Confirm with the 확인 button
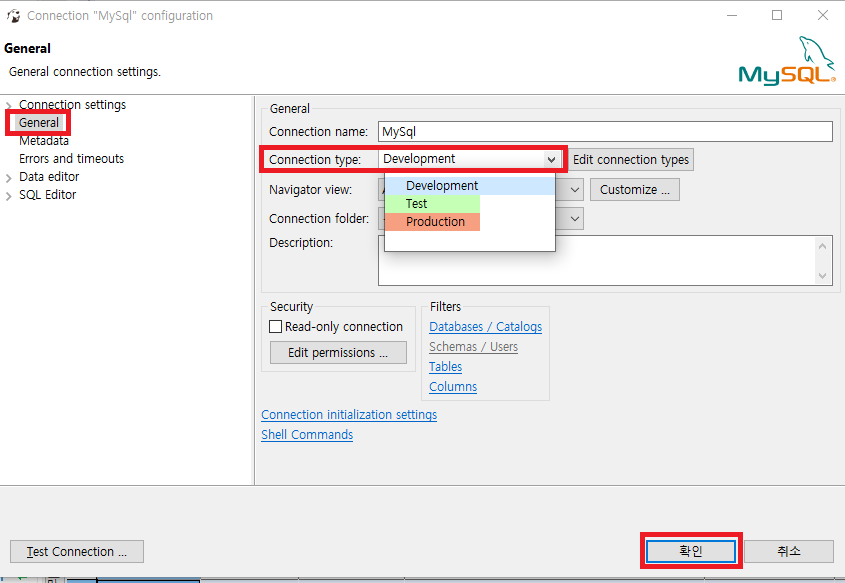Screen dimensions: 845x583 [x=691, y=551]
